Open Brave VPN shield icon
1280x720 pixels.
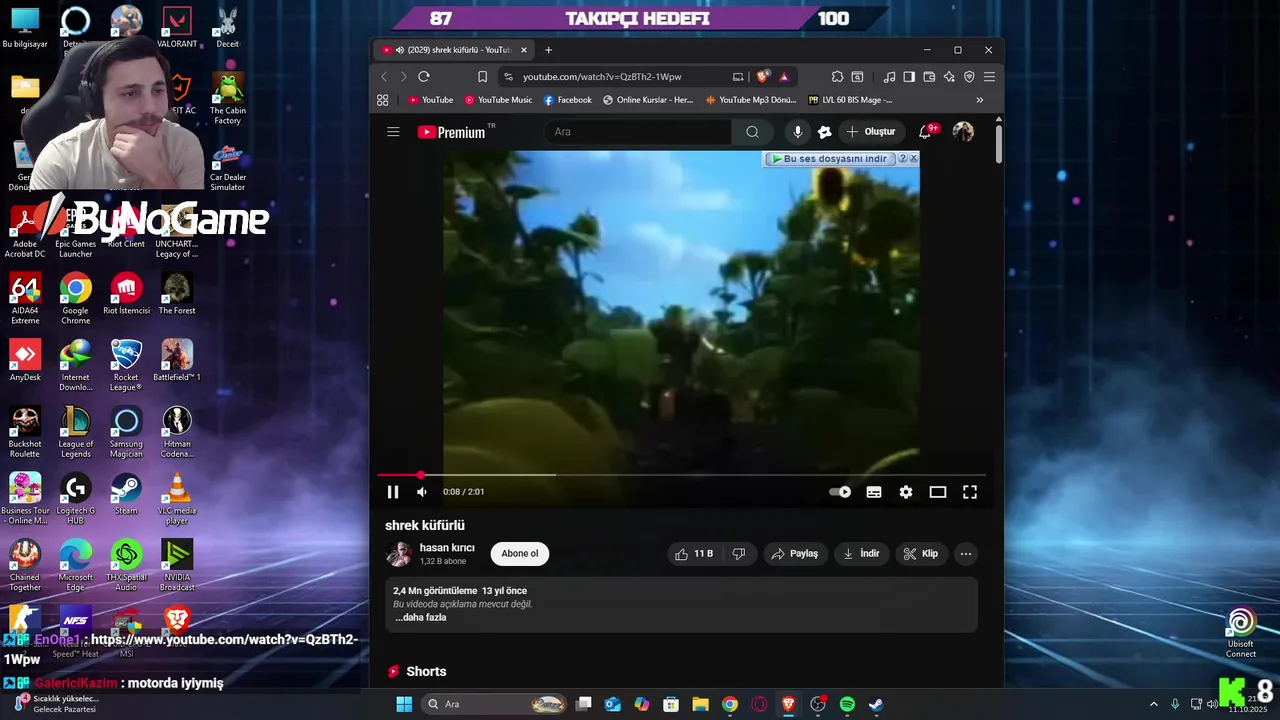point(969,77)
